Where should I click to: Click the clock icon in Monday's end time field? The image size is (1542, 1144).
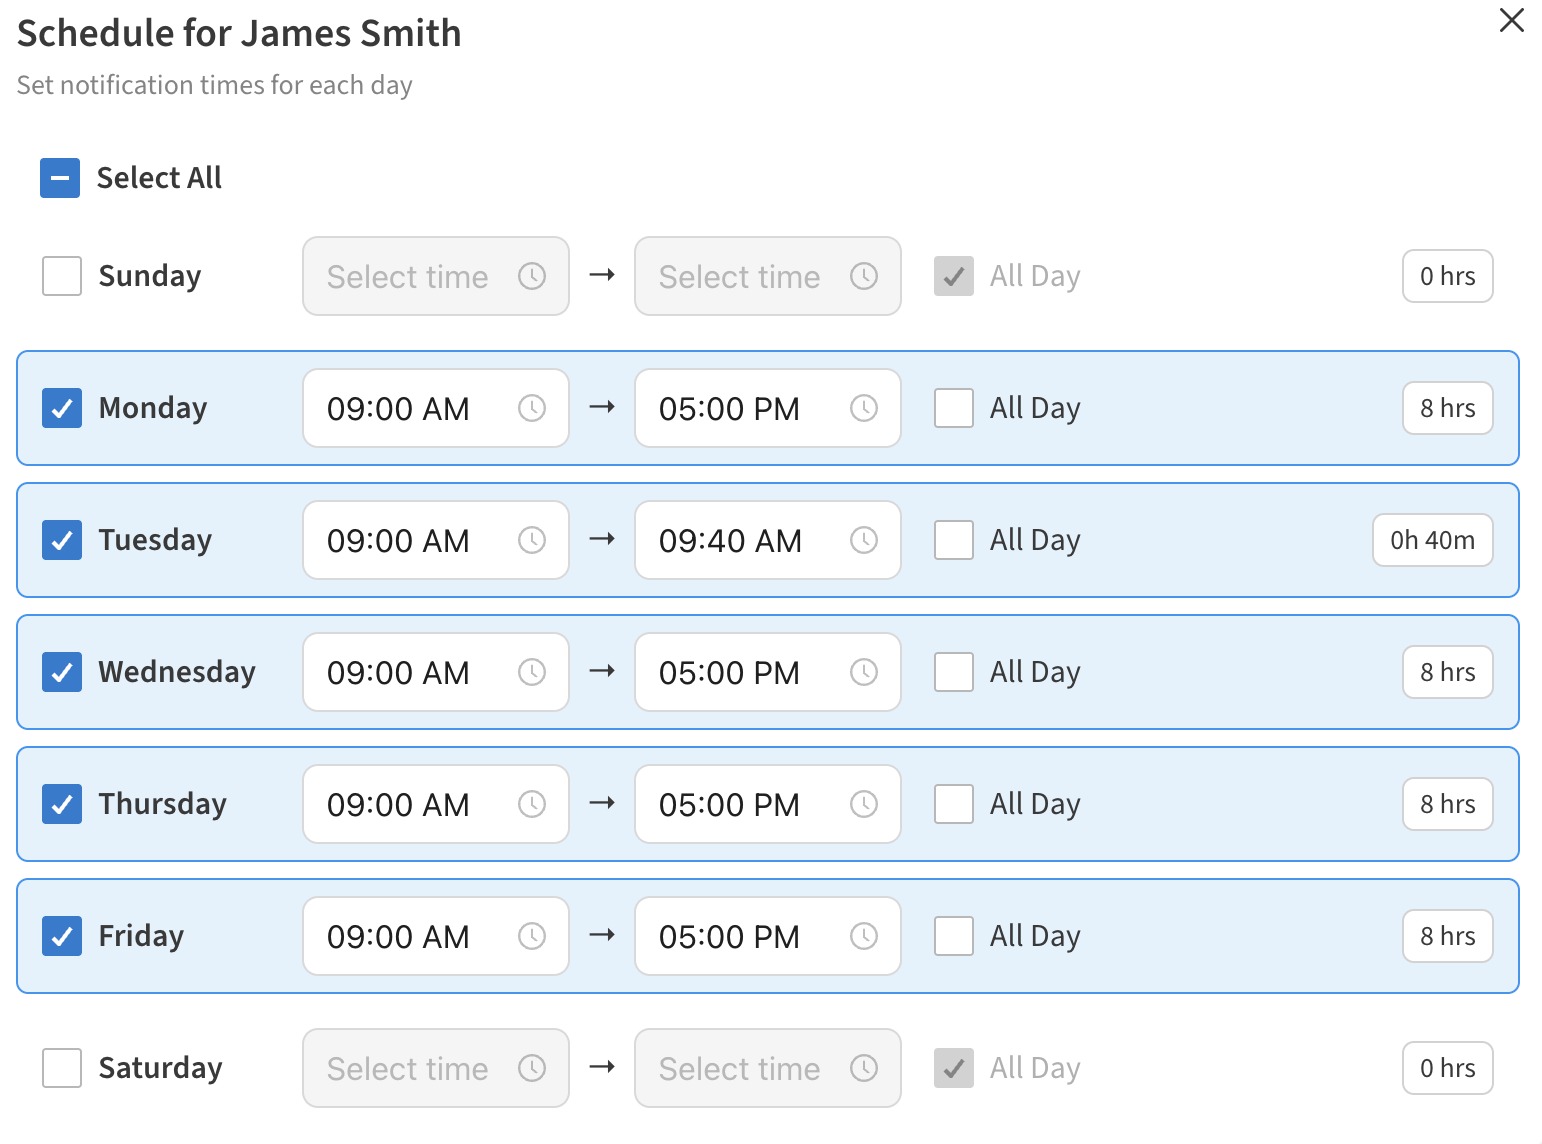click(865, 408)
